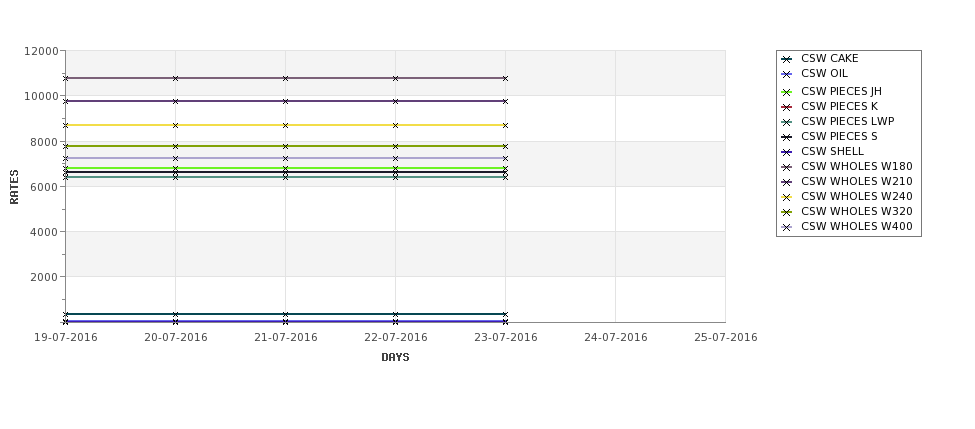This screenshot has width=975, height=429.
Task: Click the CSW WHOLES W240 legend marker
Action: tap(786, 197)
